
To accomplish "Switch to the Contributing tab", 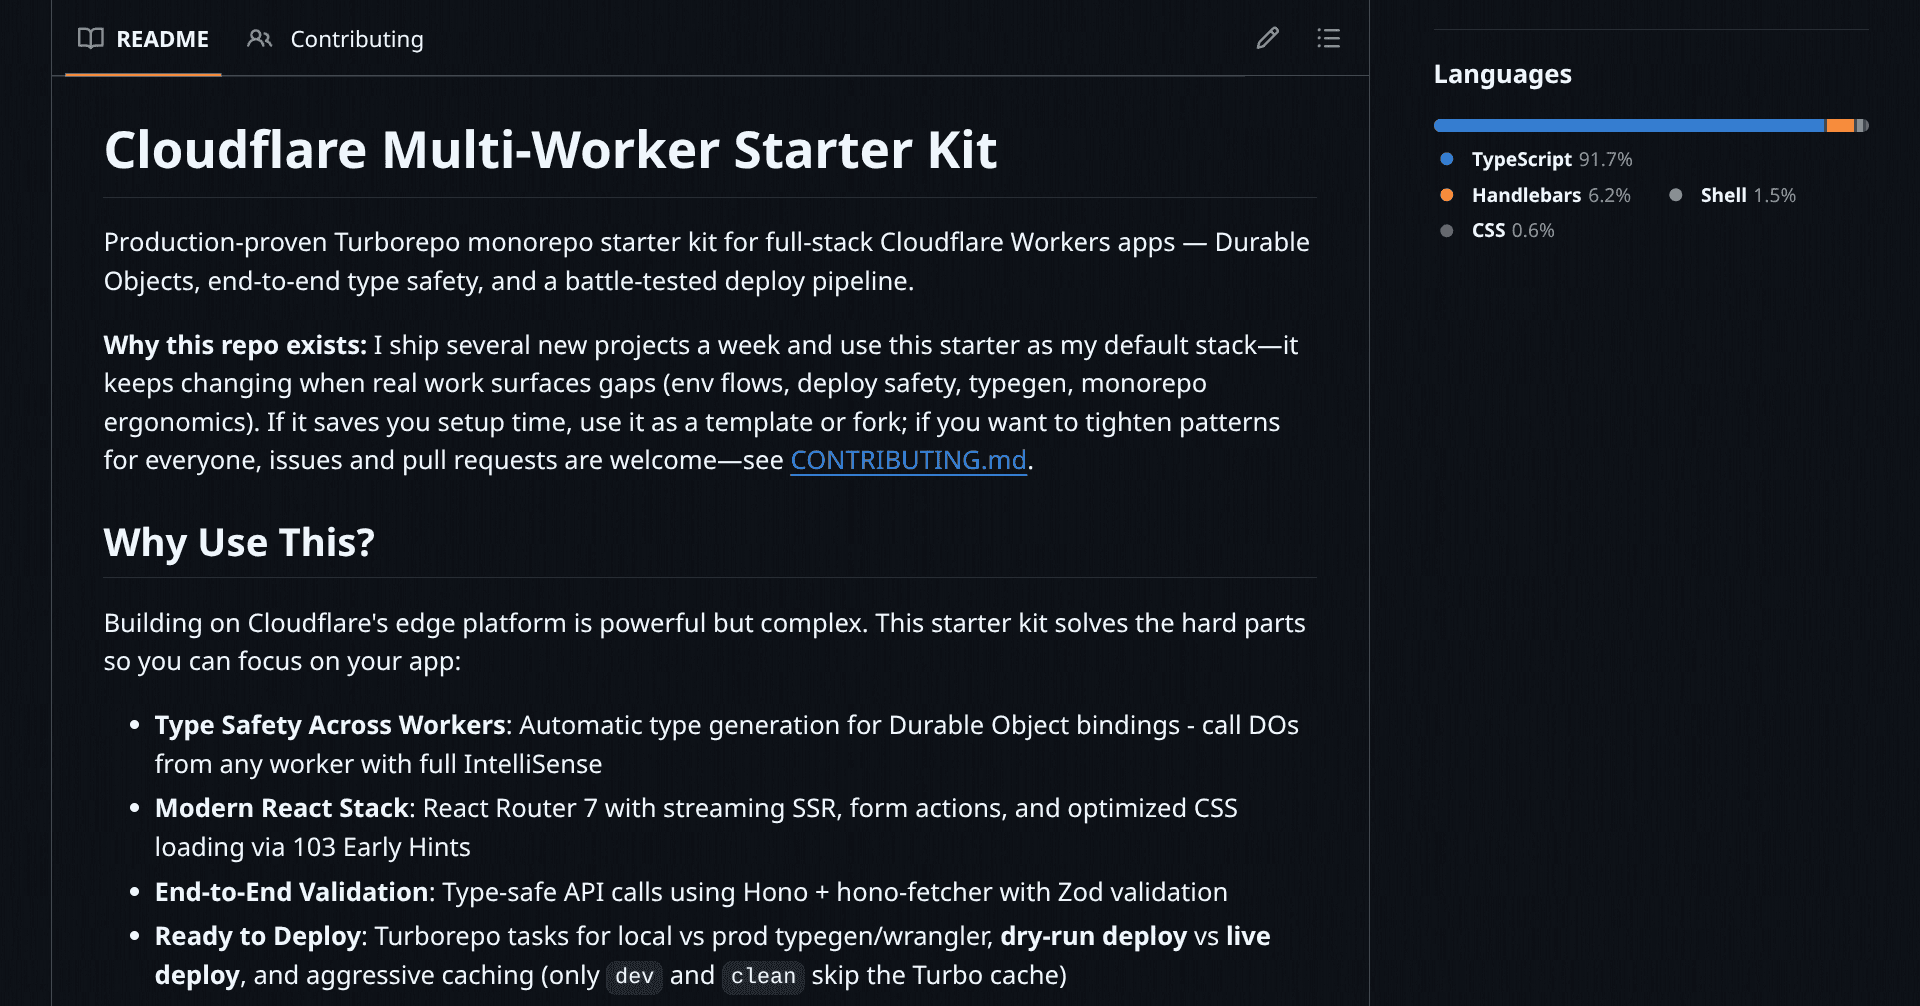I will (x=335, y=39).
